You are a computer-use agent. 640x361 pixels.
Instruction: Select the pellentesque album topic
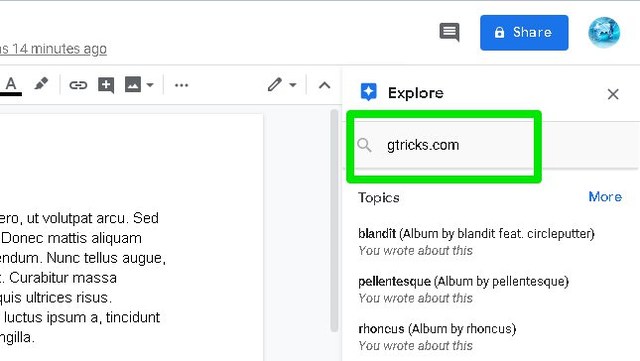tap(463, 290)
